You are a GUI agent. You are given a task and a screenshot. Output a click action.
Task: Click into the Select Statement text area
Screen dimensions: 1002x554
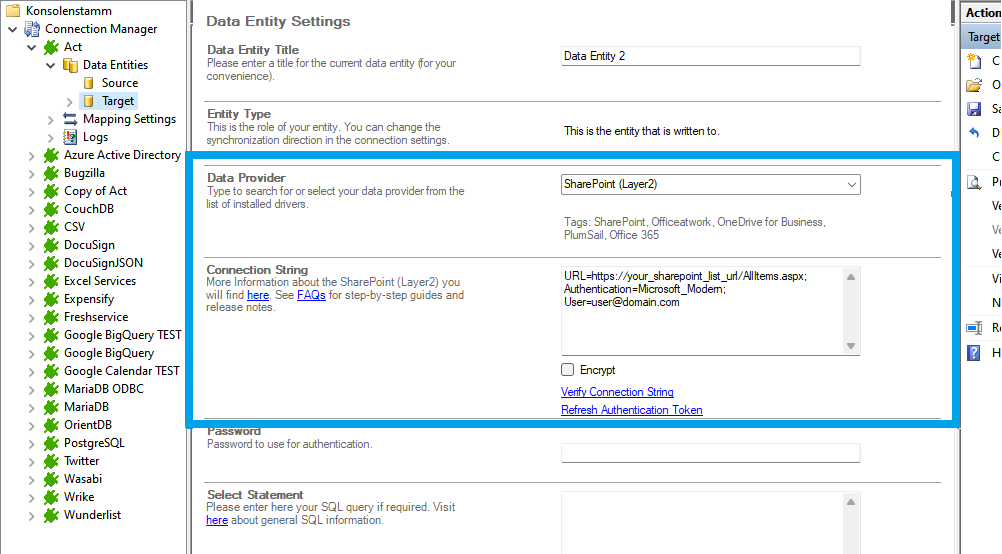[x=703, y=523]
